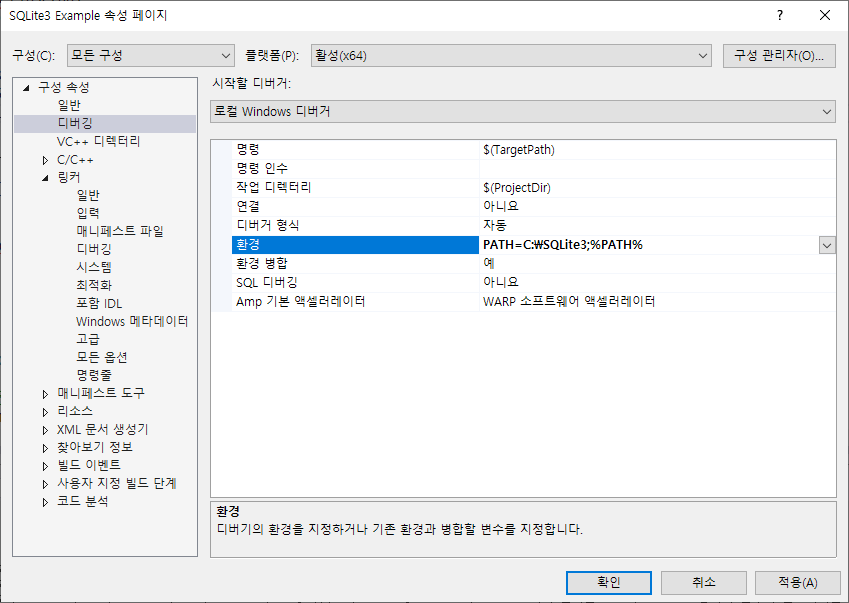The image size is (849, 603).
Task: Open the 구성(C) configuration dropdown
Action: [151, 56]
